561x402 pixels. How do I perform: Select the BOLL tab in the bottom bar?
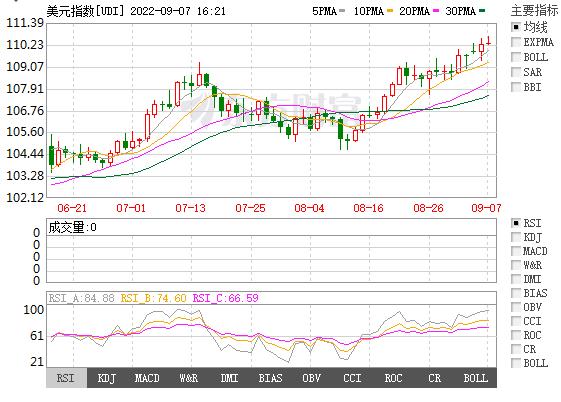[476, 378]
